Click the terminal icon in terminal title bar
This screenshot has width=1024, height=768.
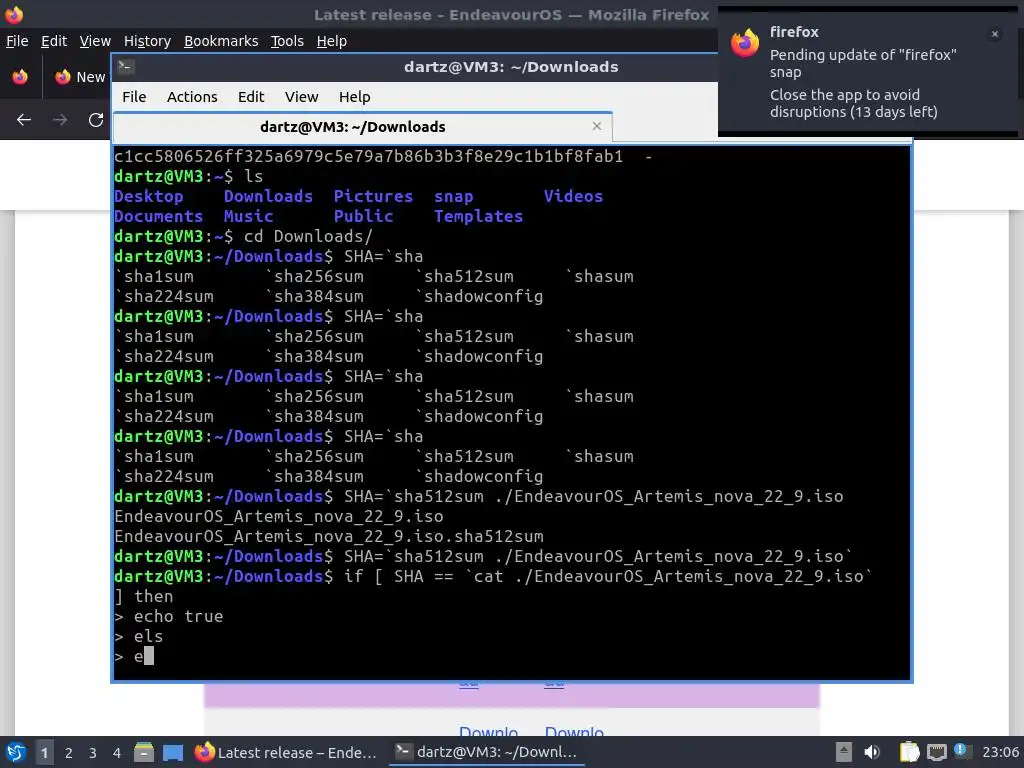coord(126,67)
